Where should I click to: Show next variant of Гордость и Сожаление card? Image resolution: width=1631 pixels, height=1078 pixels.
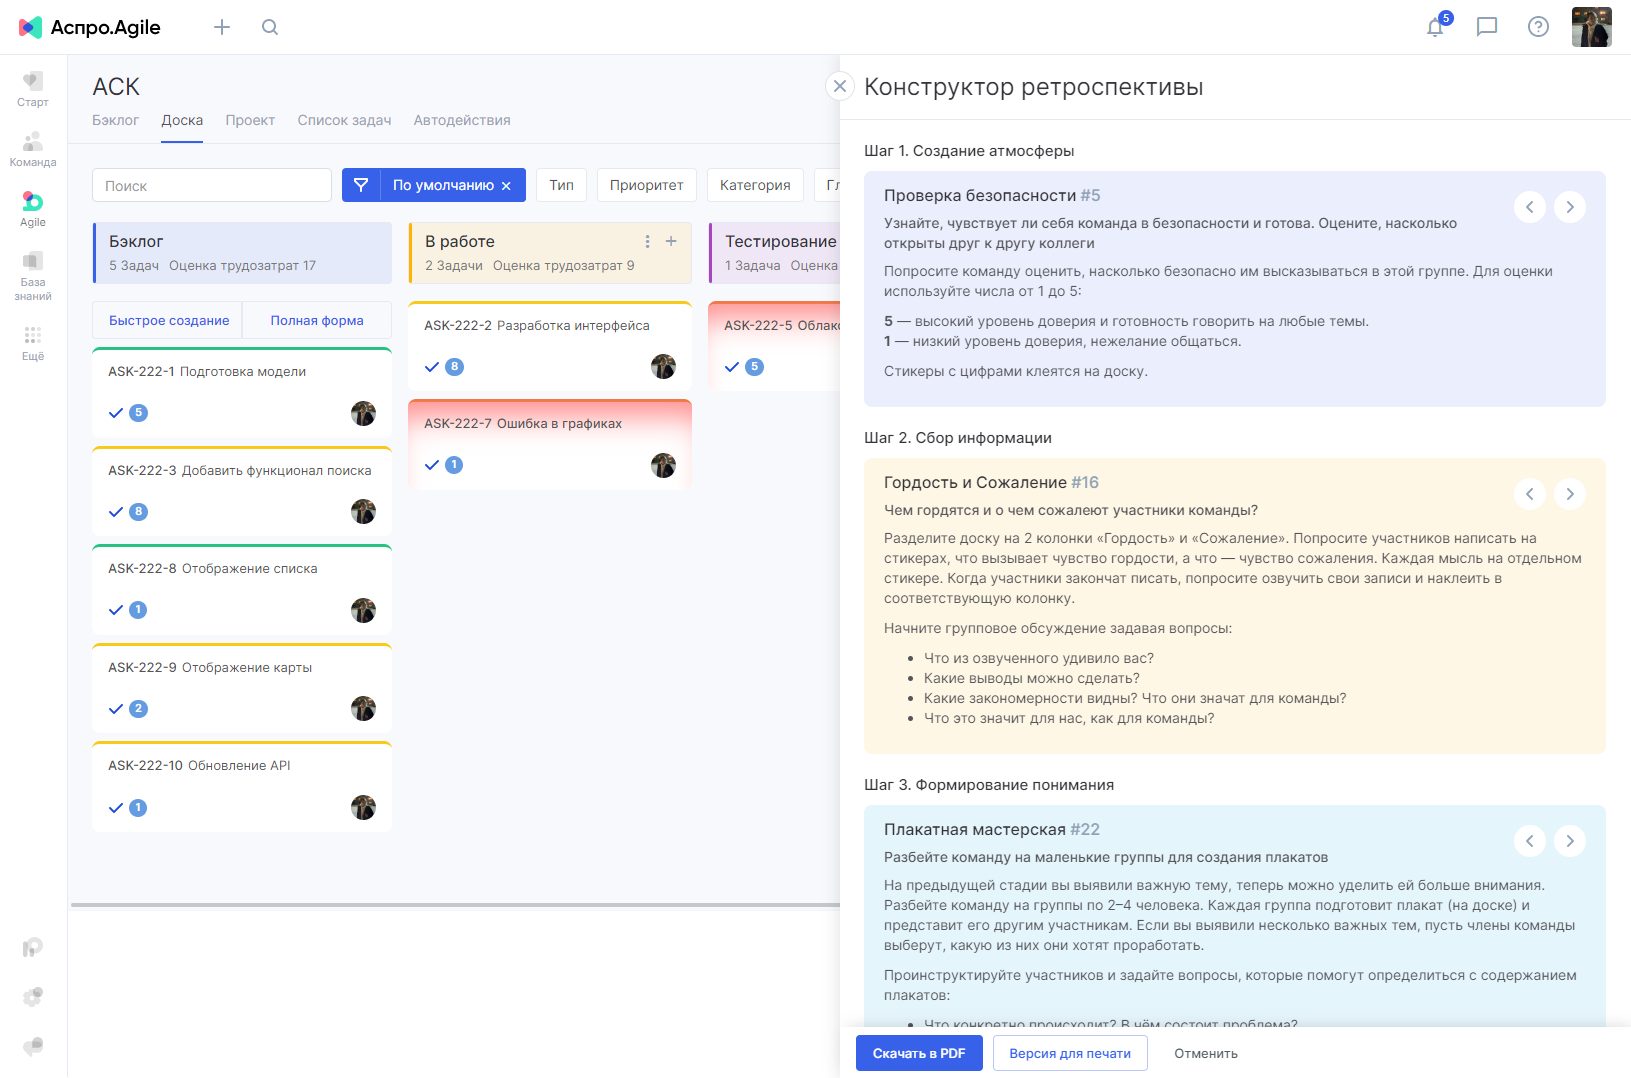tap(1570, 494)
